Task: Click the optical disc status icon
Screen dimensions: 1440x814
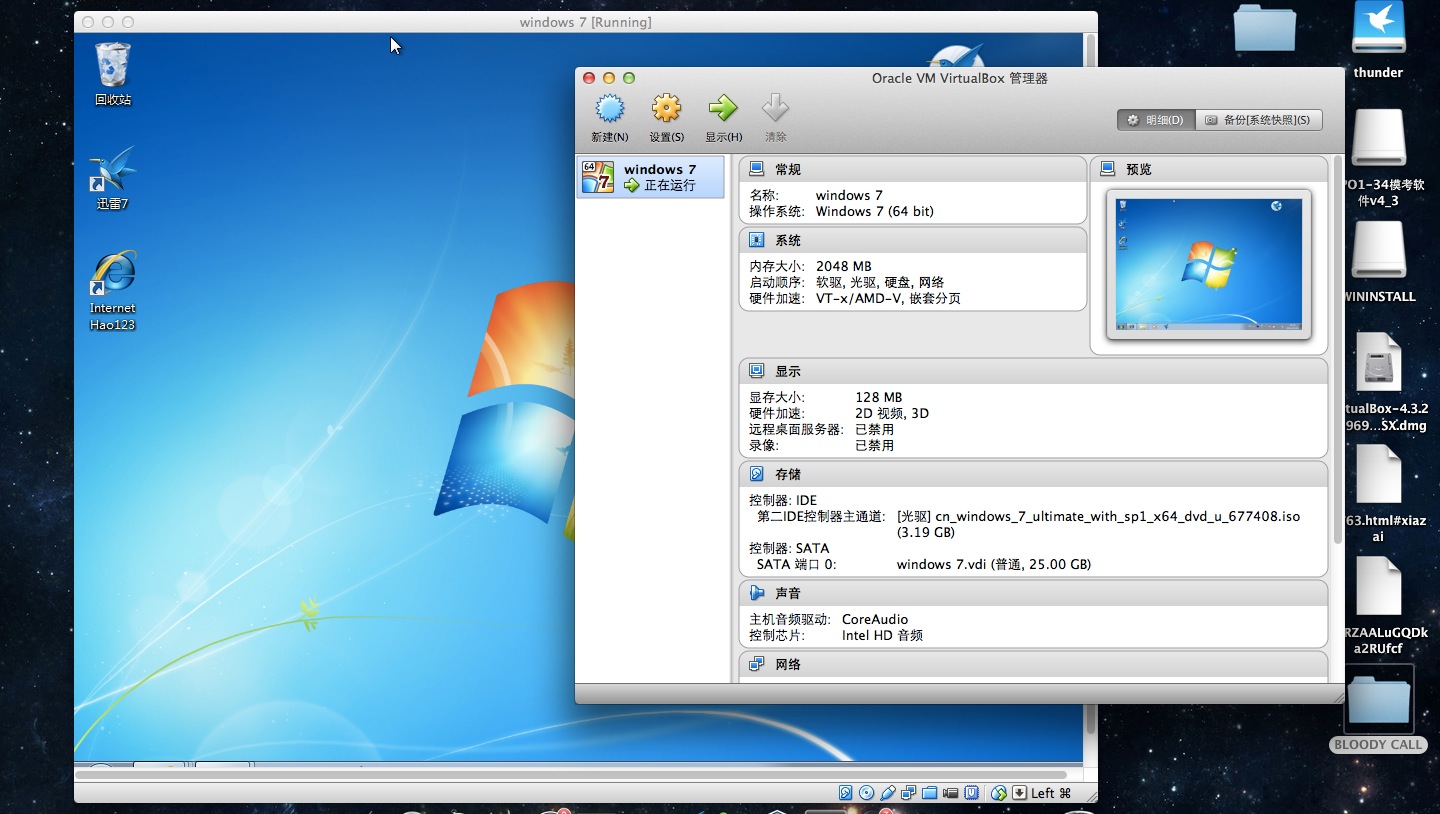Action: (867, 793)
